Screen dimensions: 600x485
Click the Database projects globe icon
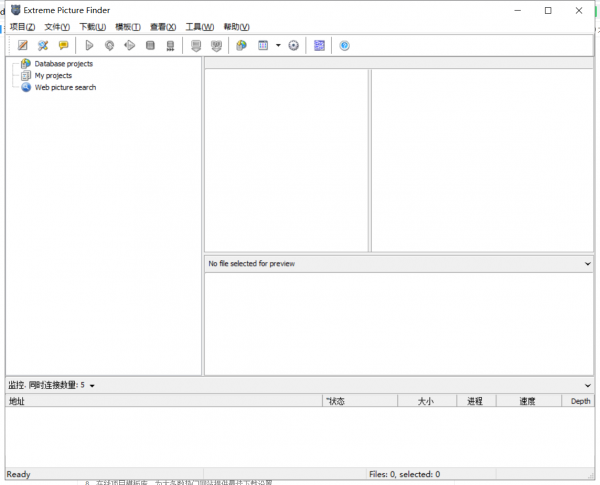(26, 63)
